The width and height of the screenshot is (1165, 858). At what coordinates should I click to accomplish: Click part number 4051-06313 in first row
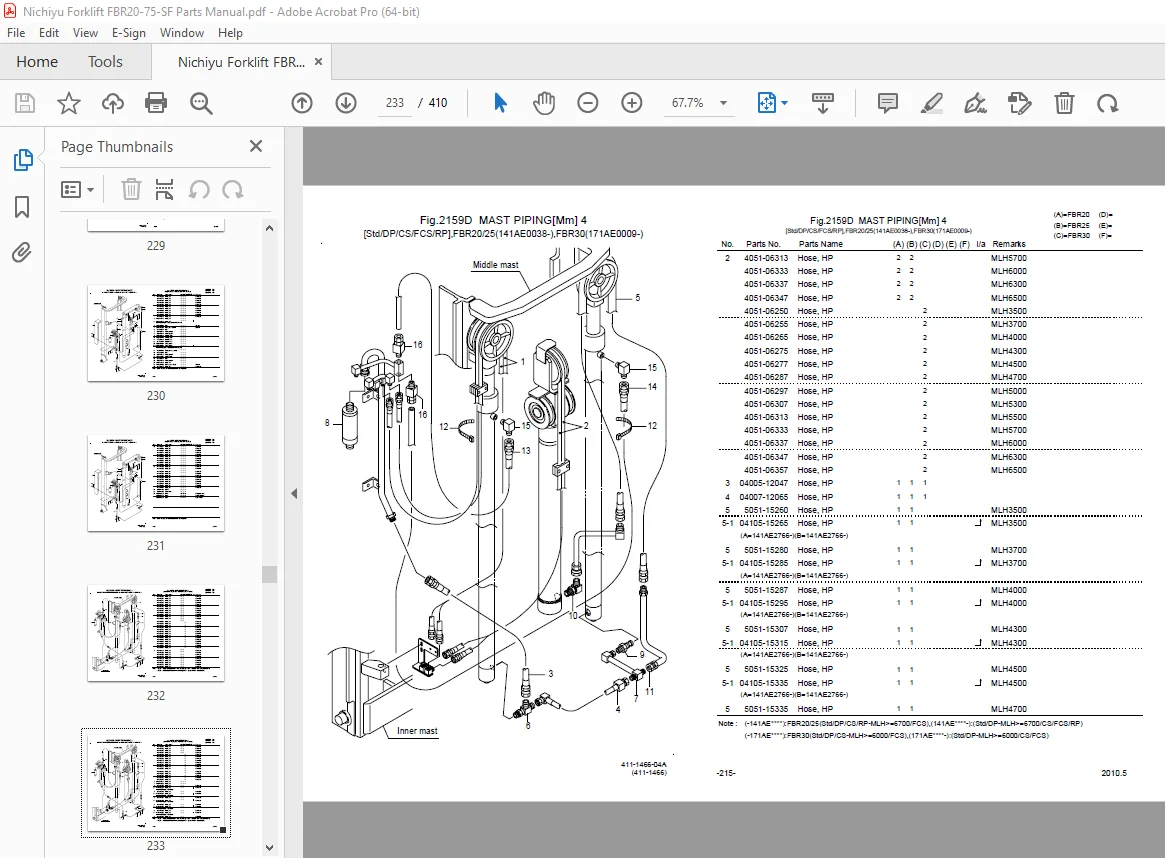(766, 259)
